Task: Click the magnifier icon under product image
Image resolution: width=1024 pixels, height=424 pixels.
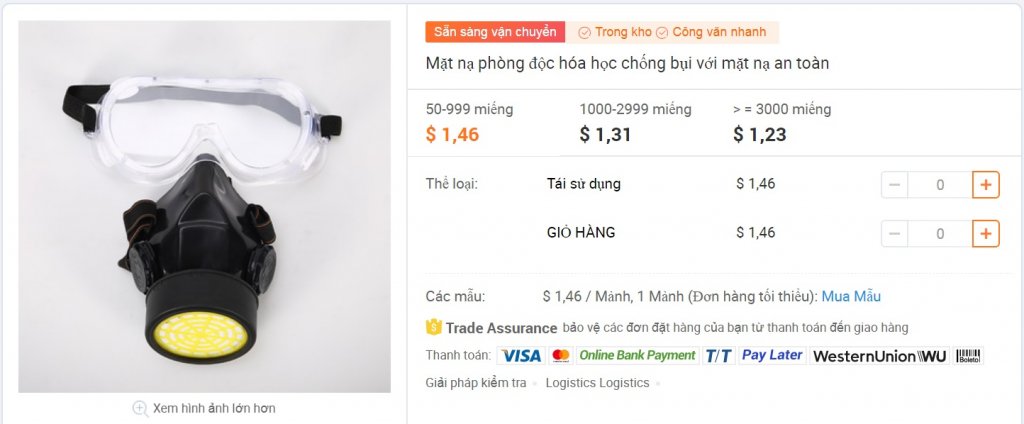Action: point(140,408)
